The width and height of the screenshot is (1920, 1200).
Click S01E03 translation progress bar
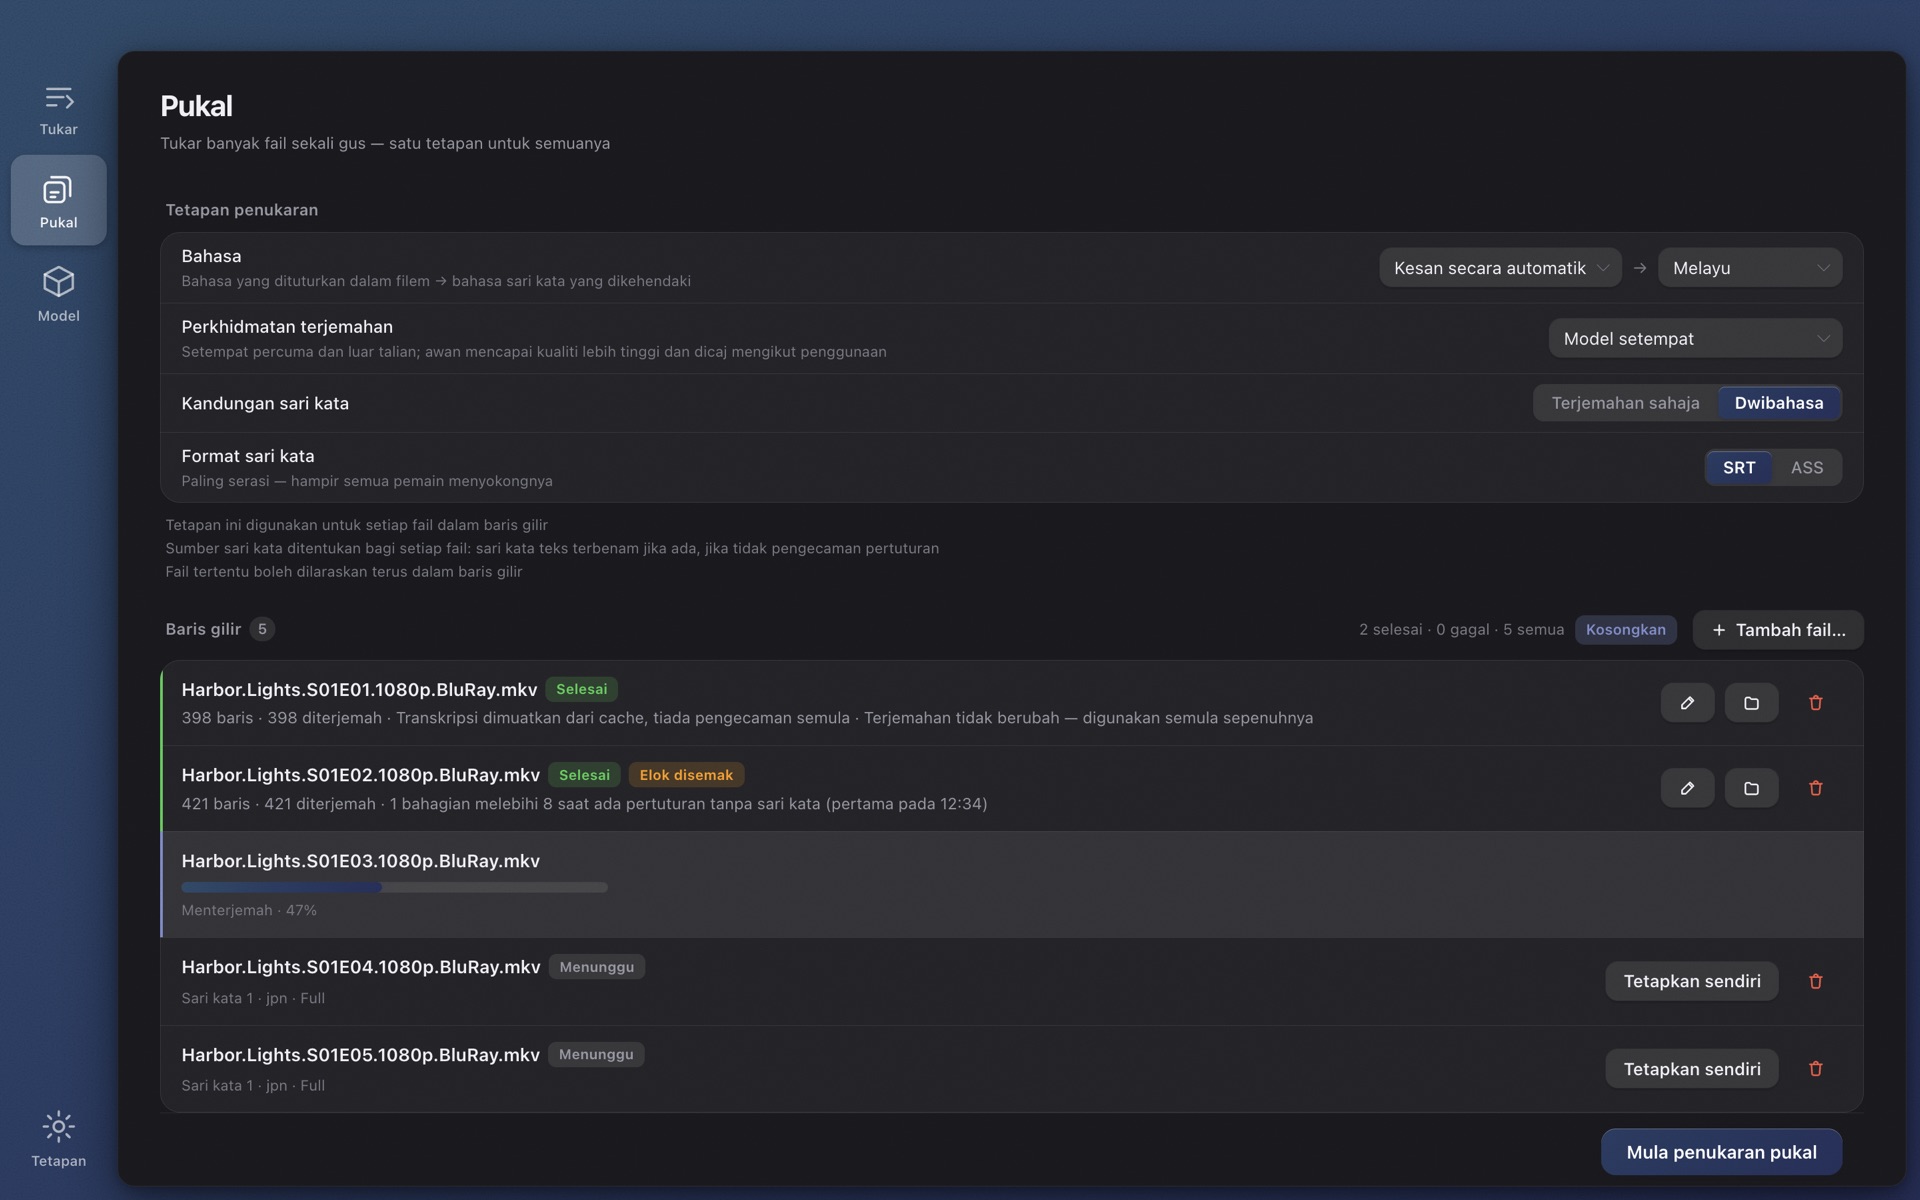click(394, 887)
